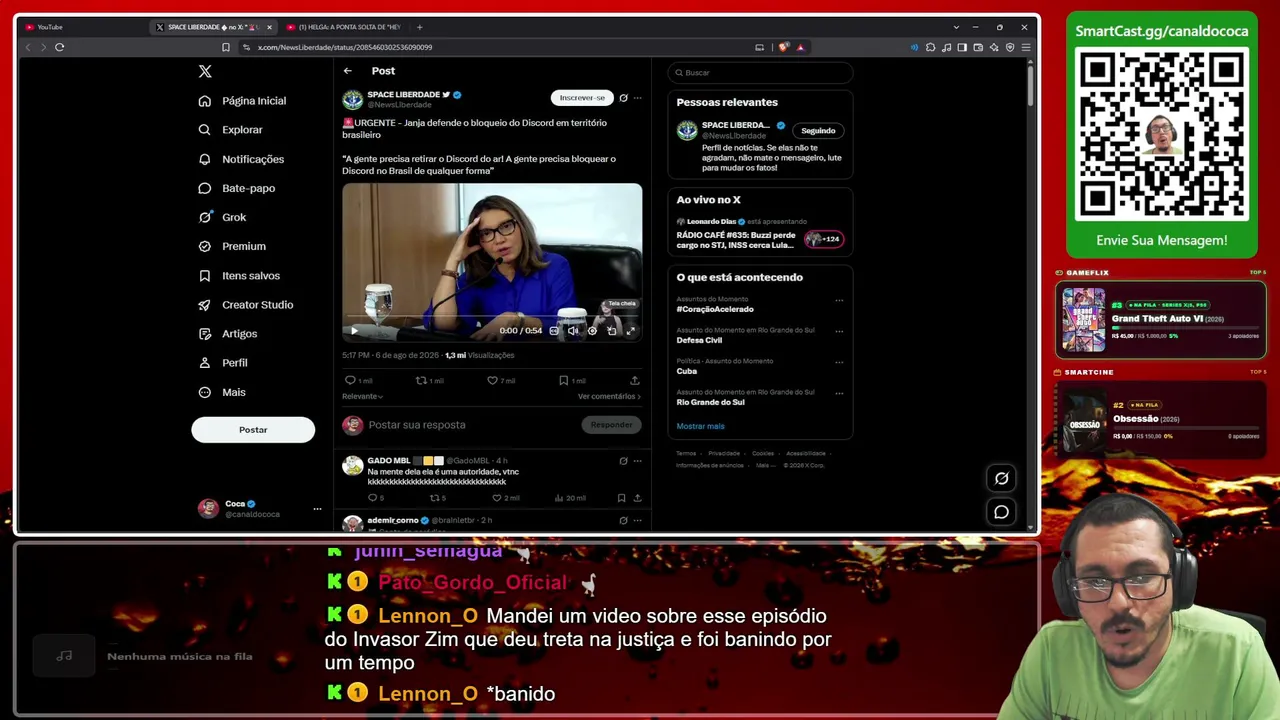
Task: Bookmark the GADO MBL comment
Action: 621,498
